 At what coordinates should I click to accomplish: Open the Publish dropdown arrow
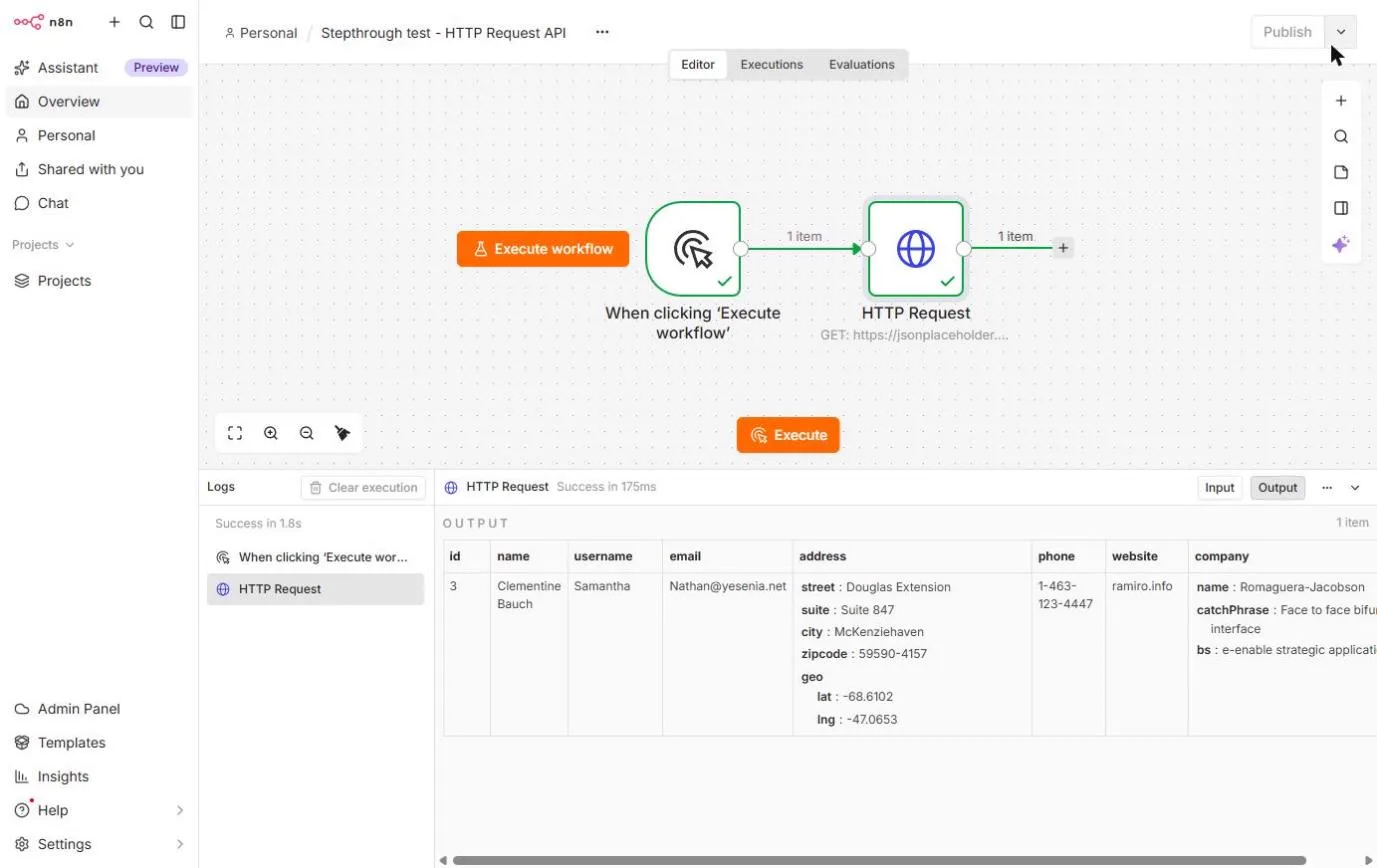click(1341, 32)
